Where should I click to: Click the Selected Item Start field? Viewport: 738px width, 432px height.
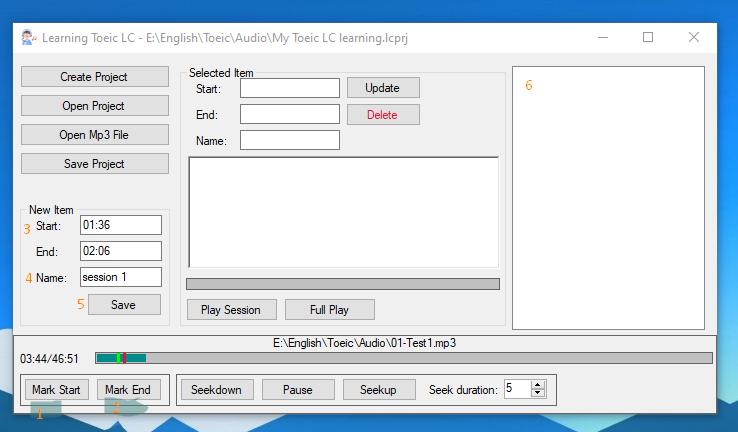pos(290,88)
